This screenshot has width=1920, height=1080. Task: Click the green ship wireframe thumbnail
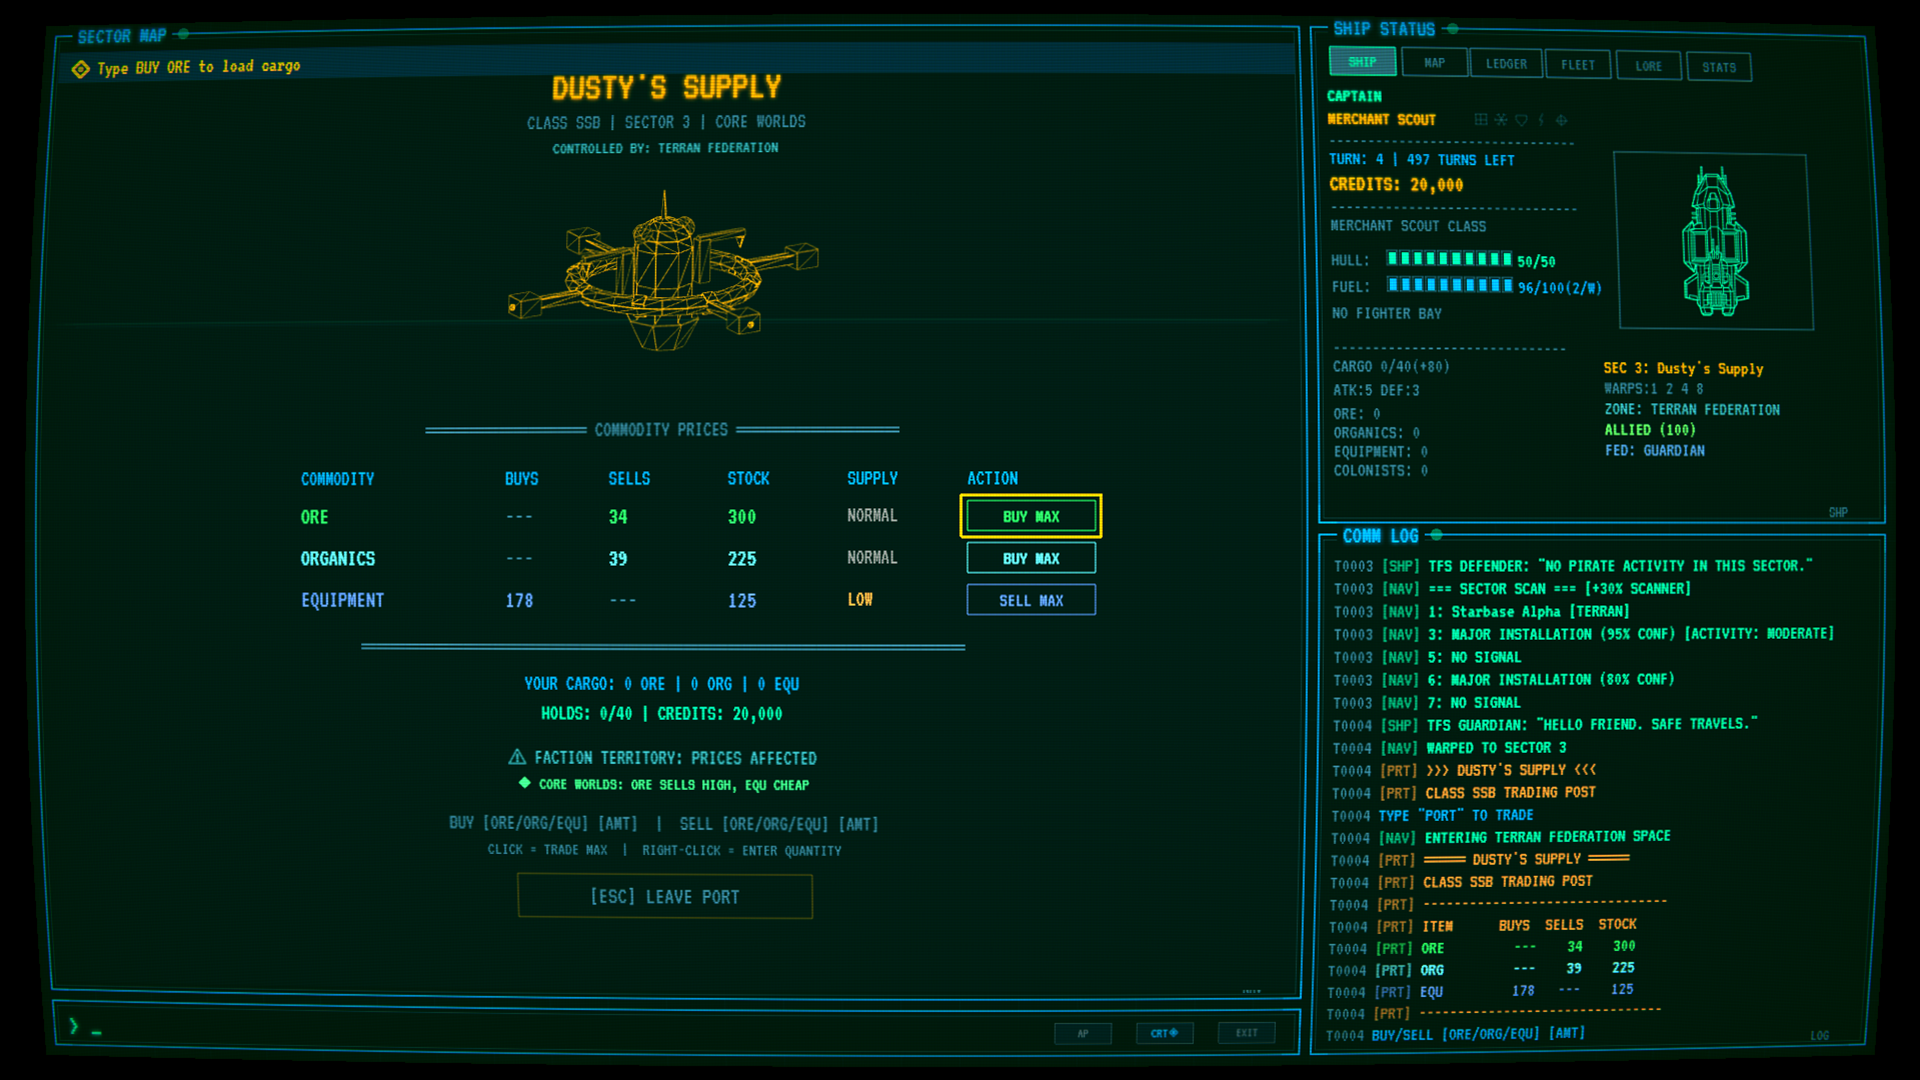(x=1715, y=241)
